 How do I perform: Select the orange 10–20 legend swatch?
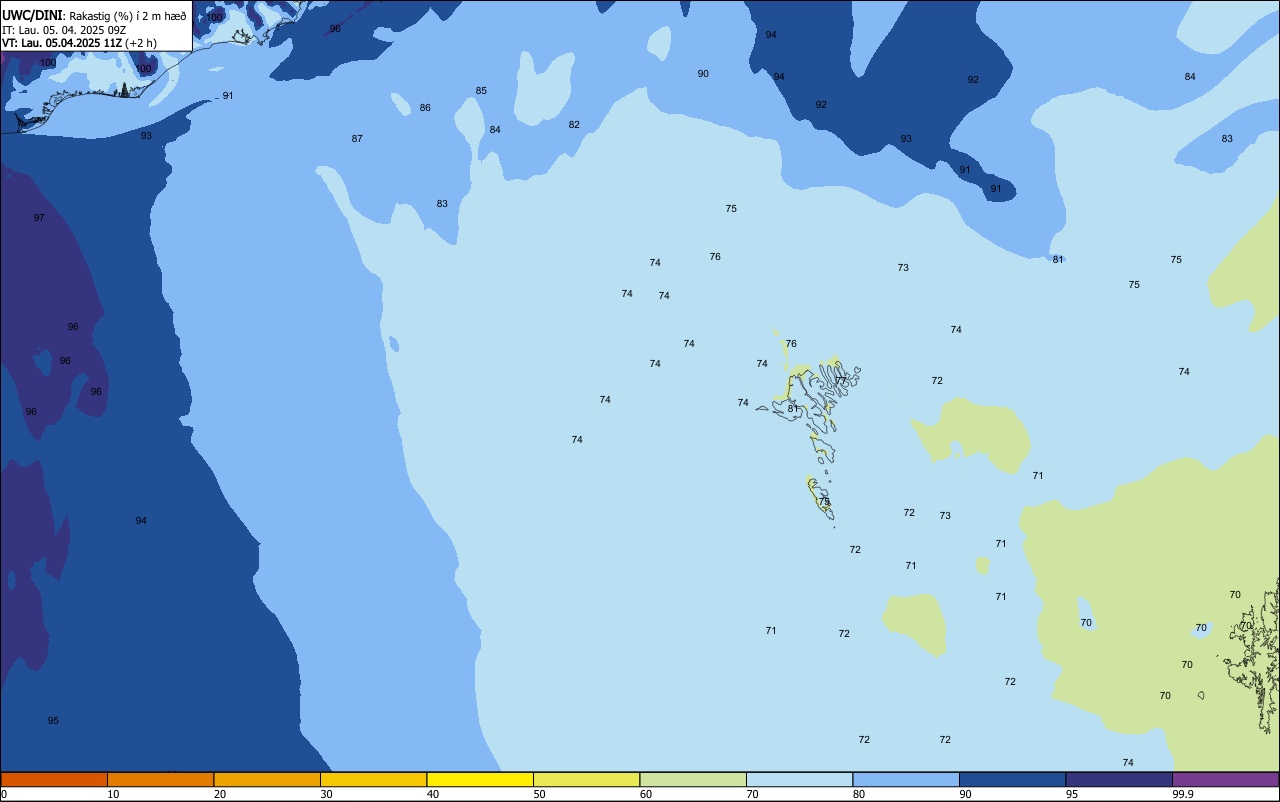click(x=160, y=779)
